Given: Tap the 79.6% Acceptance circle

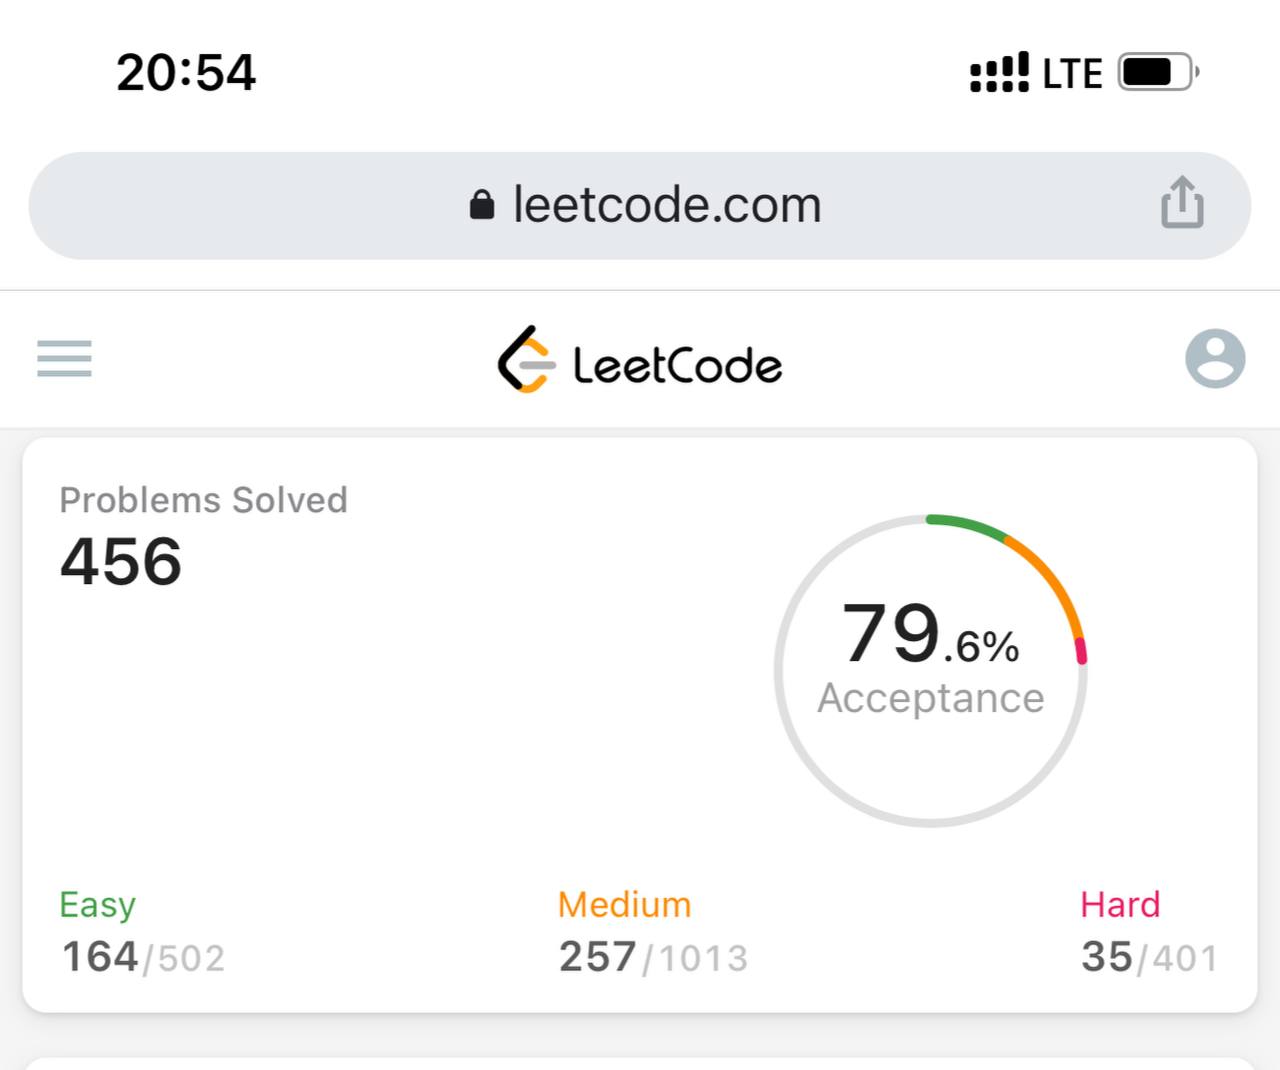Looking at the screenshot, I should (x=931, y=671).
